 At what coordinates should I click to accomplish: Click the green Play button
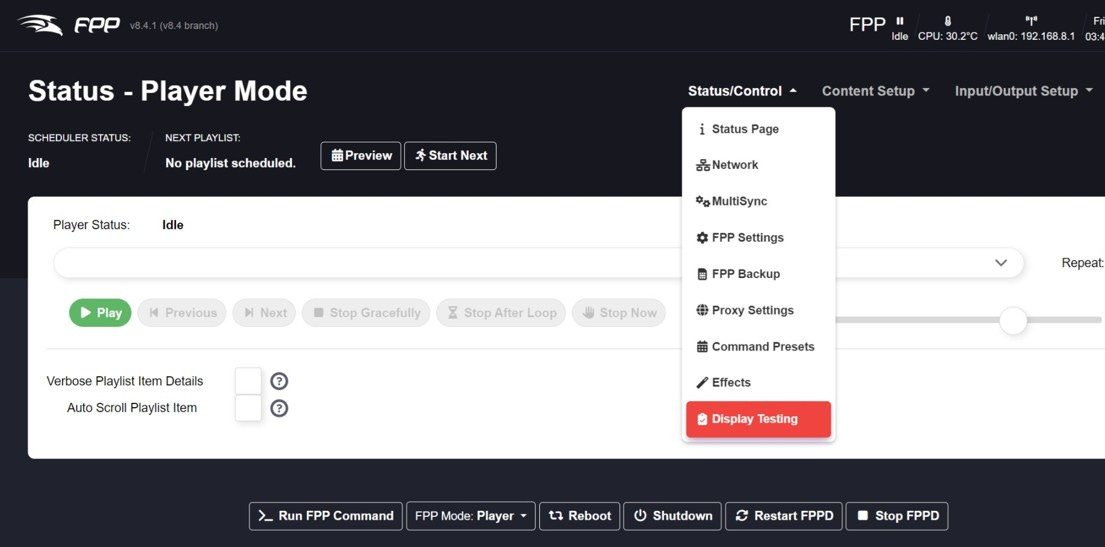coord(100,313)
